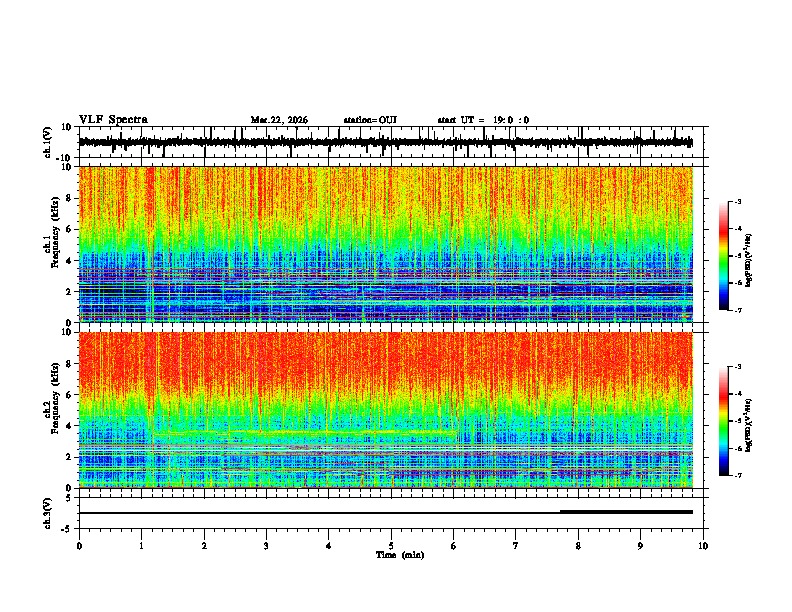Click the ch.1 colorbar 'log(PSD)' unit label
Image resolution: width=792 pixels, height=612 pixels.
749,261
